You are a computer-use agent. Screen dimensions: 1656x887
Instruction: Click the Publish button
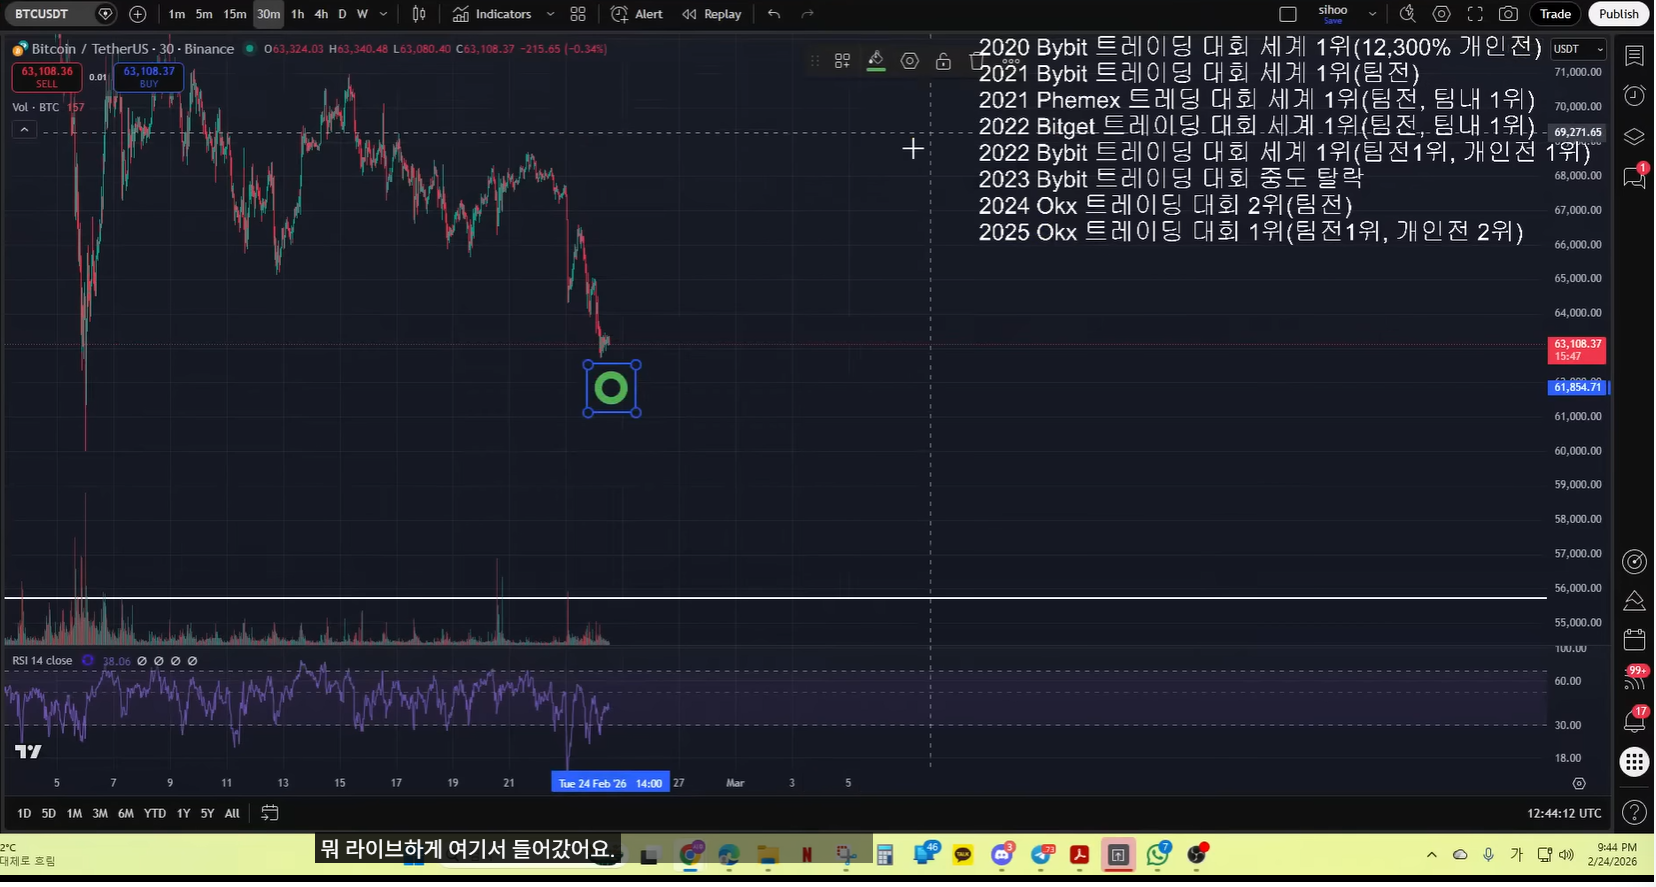pos(1618,14)
